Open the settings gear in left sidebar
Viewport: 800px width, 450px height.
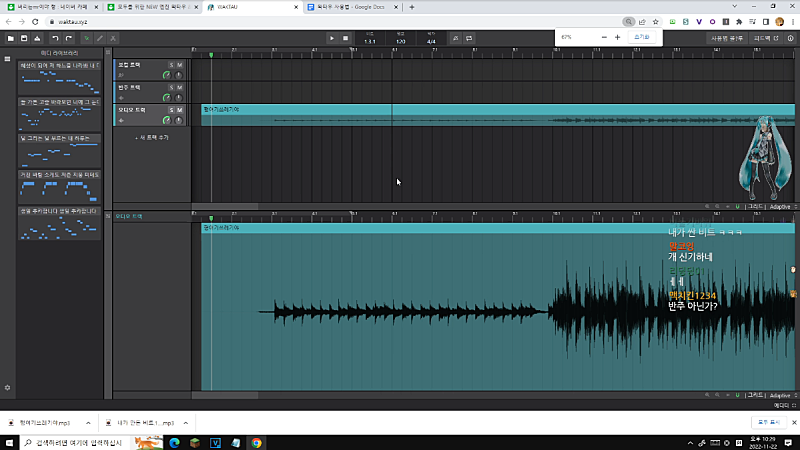click(x=7, y=387)
